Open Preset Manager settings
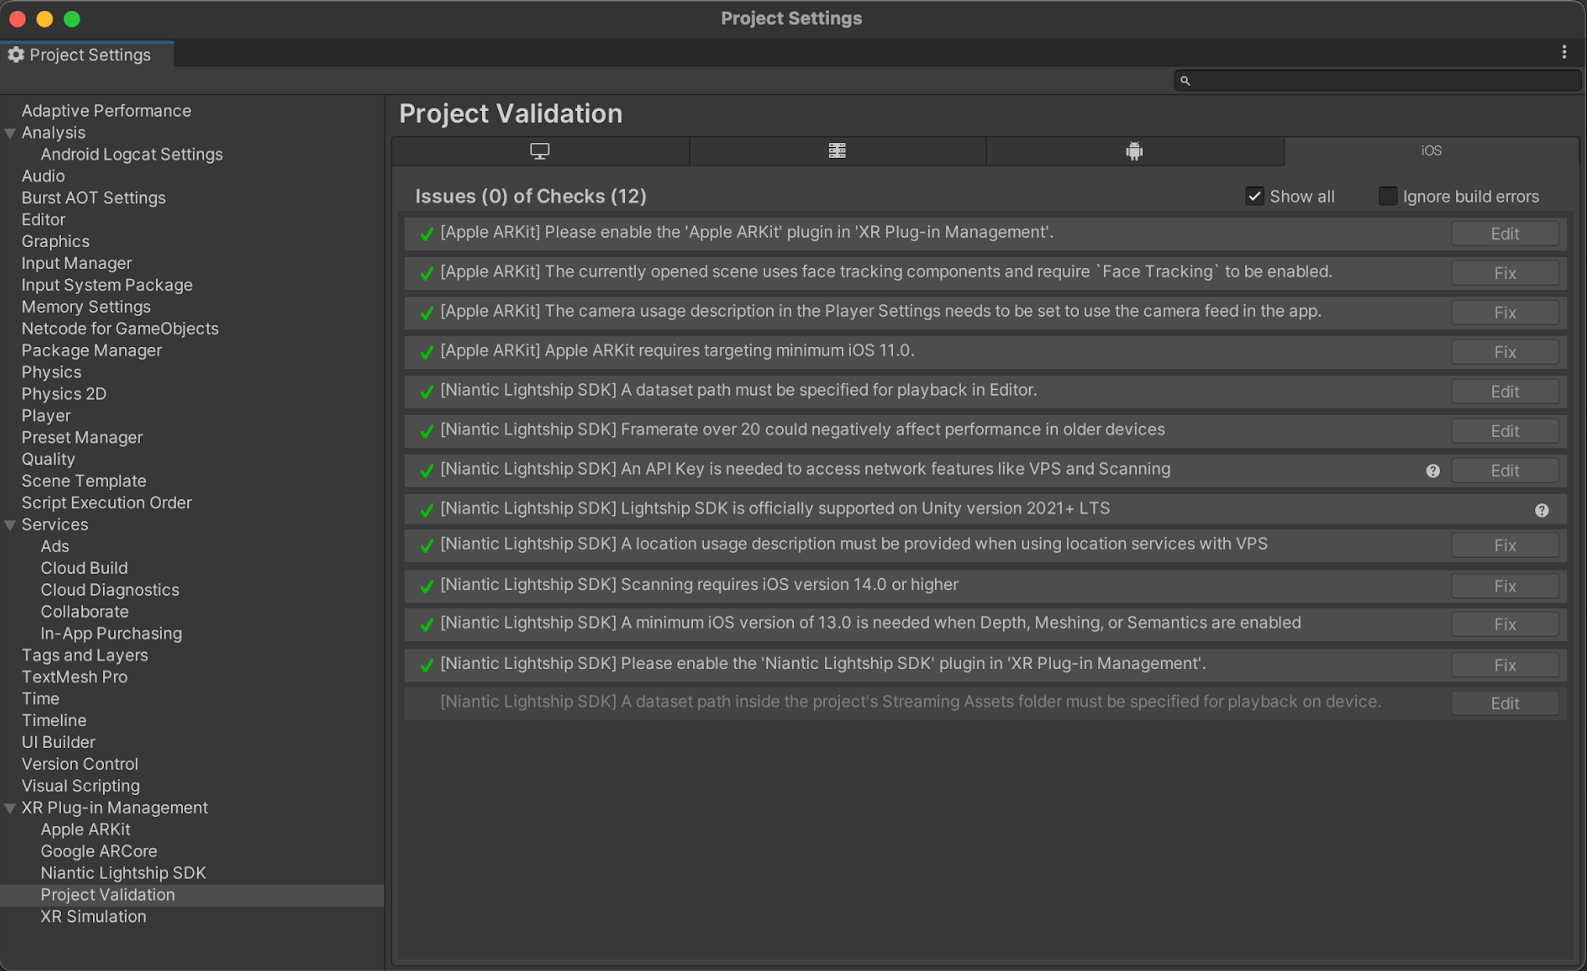This screenshot has height=971, width=1587. [82, 437]
